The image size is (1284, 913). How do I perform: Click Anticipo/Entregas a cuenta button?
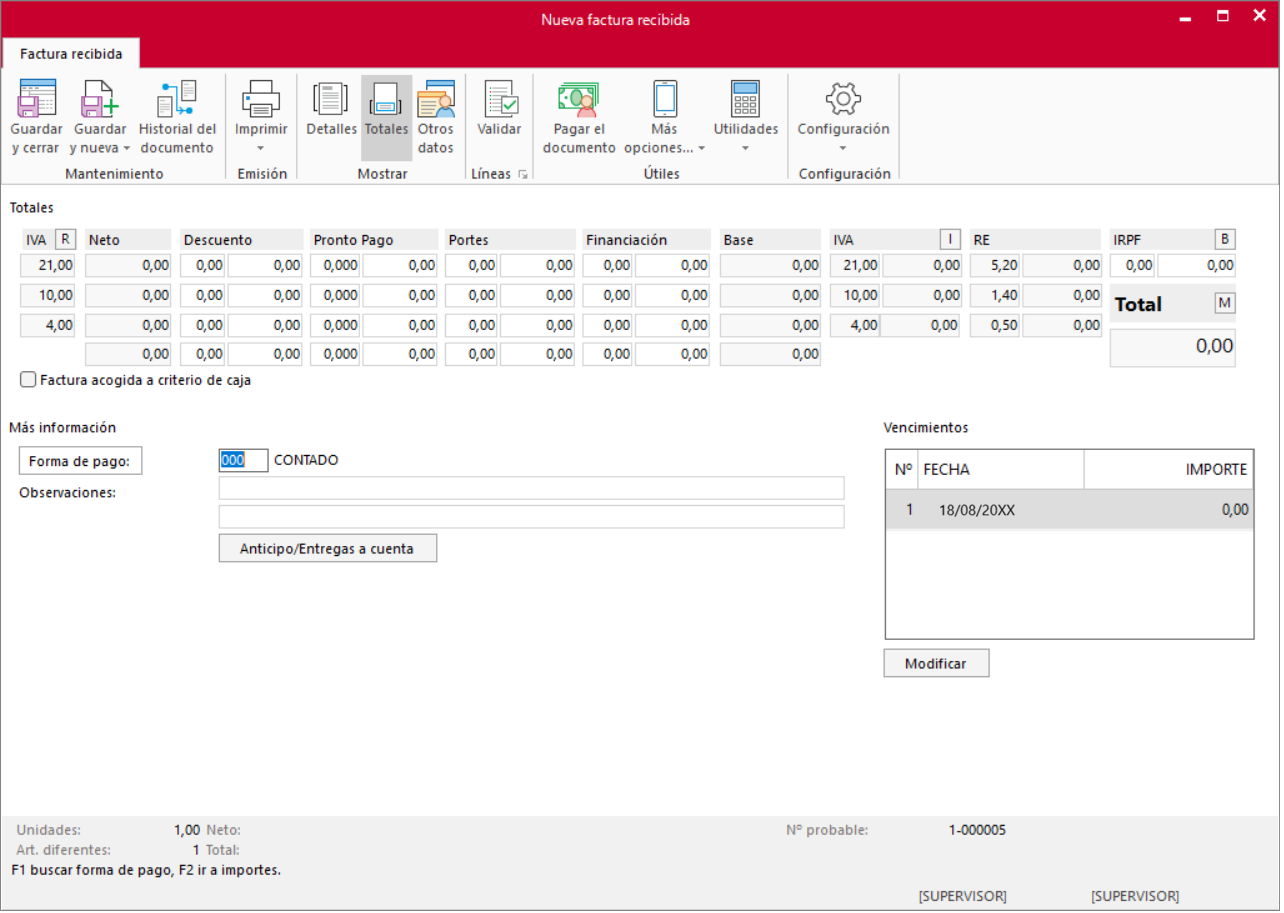click(328, 548)
